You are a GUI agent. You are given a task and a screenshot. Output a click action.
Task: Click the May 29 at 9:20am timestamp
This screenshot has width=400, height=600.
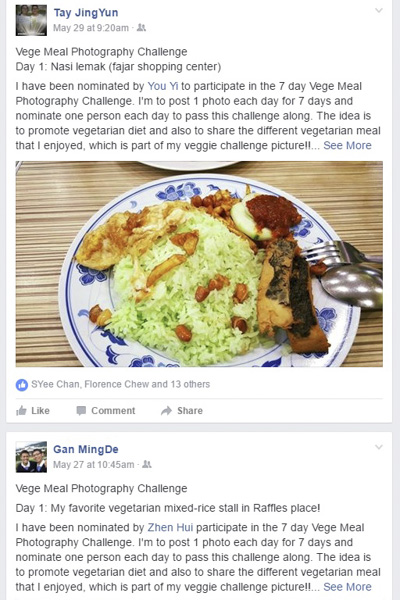(x=91, y=28)
